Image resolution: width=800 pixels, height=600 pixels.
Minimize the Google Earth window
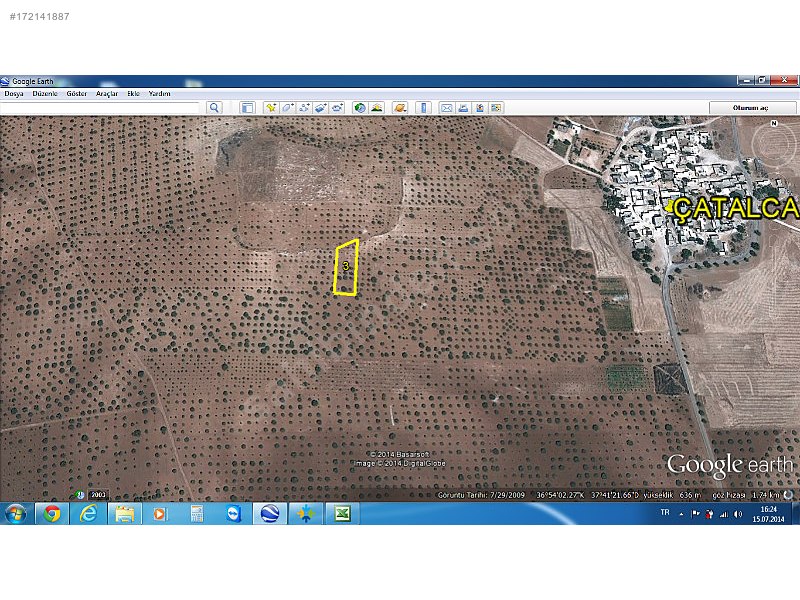click(745, 81)
